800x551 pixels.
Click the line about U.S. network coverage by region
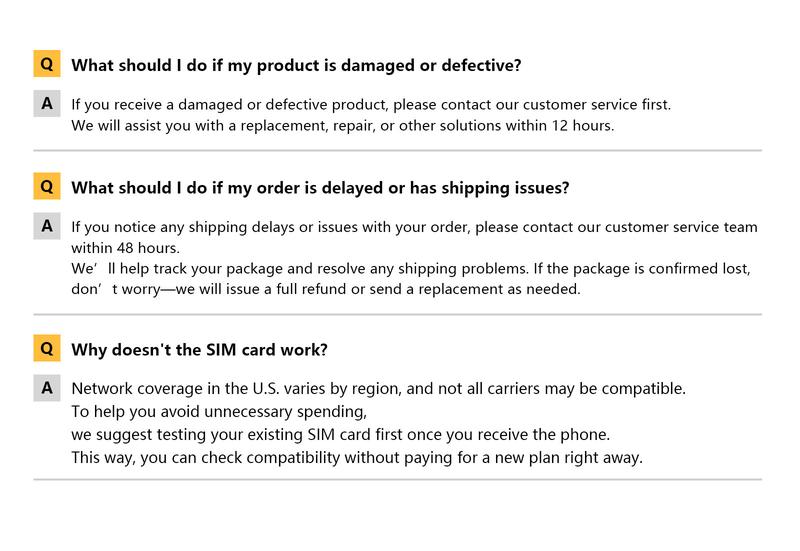coord(378,388)
